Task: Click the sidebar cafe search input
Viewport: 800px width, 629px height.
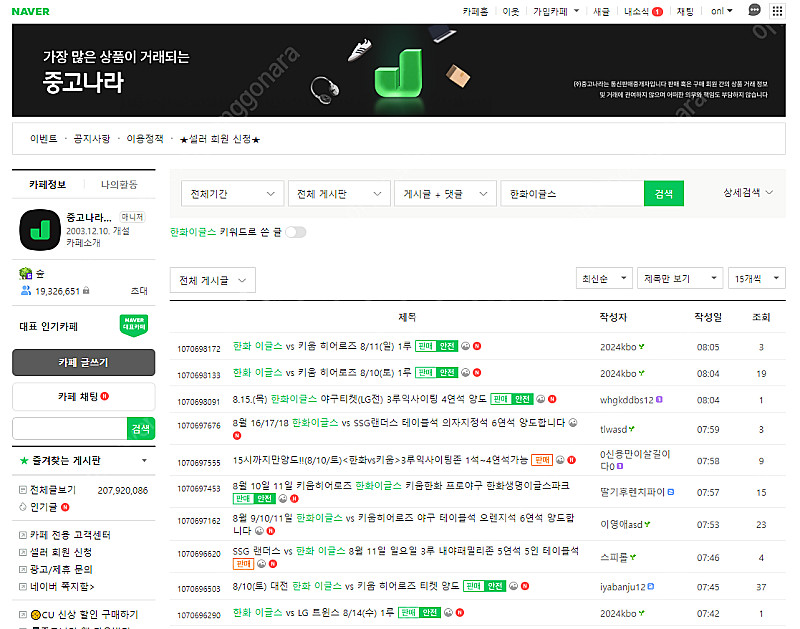Action: (70, 429)
